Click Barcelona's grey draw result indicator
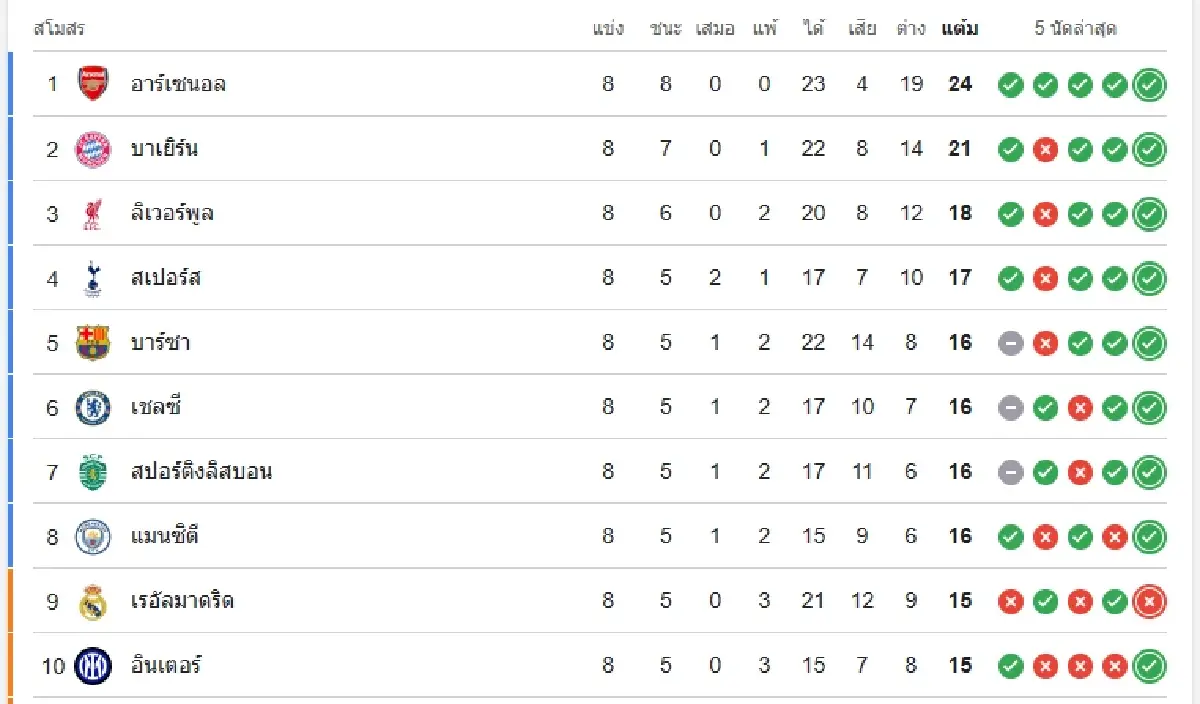This screenshot has width=1200, height=704. point(1011,343)
